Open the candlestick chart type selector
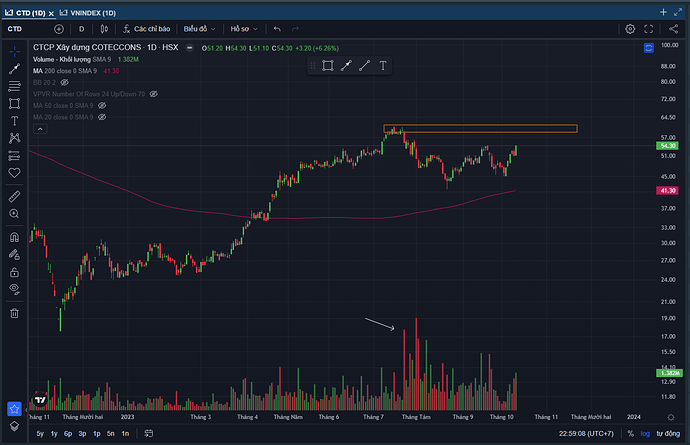 (x=102, y=29)
